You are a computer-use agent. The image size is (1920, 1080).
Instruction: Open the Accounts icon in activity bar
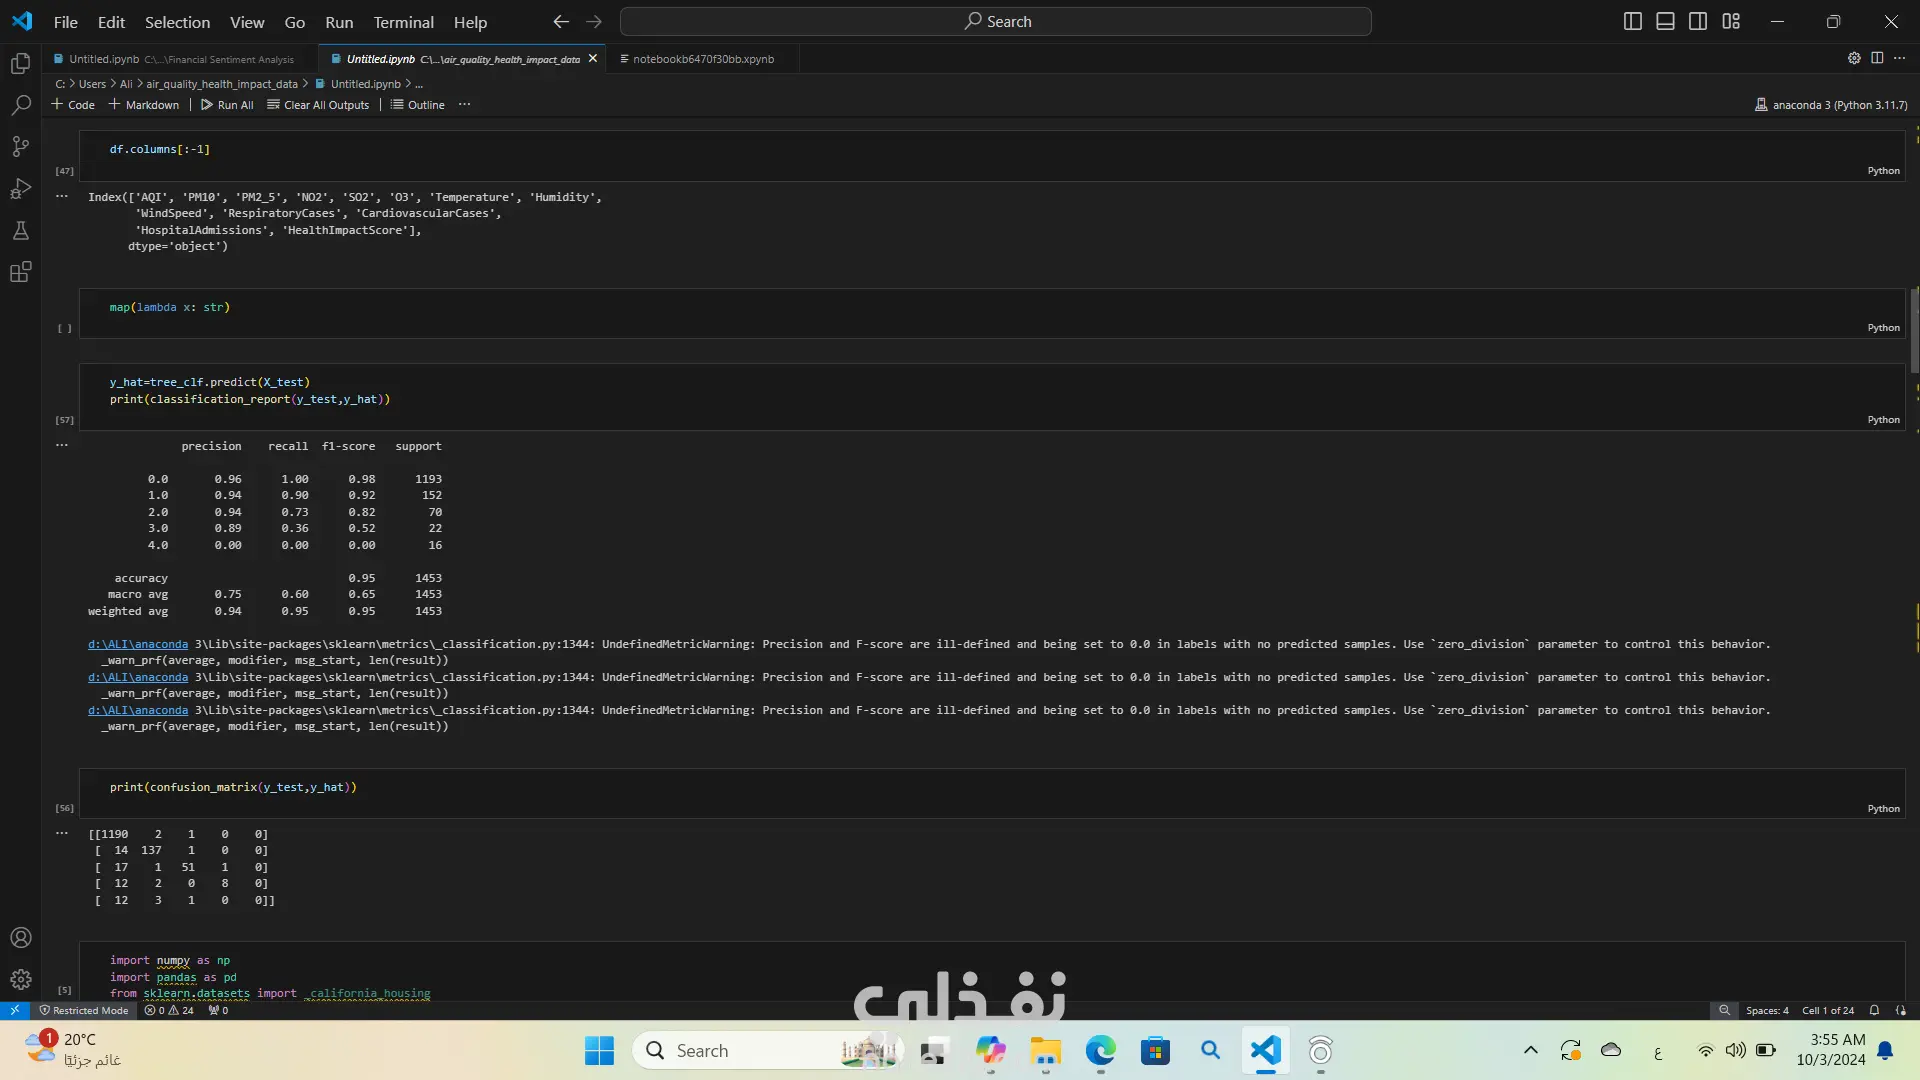[x=20, y=938]
